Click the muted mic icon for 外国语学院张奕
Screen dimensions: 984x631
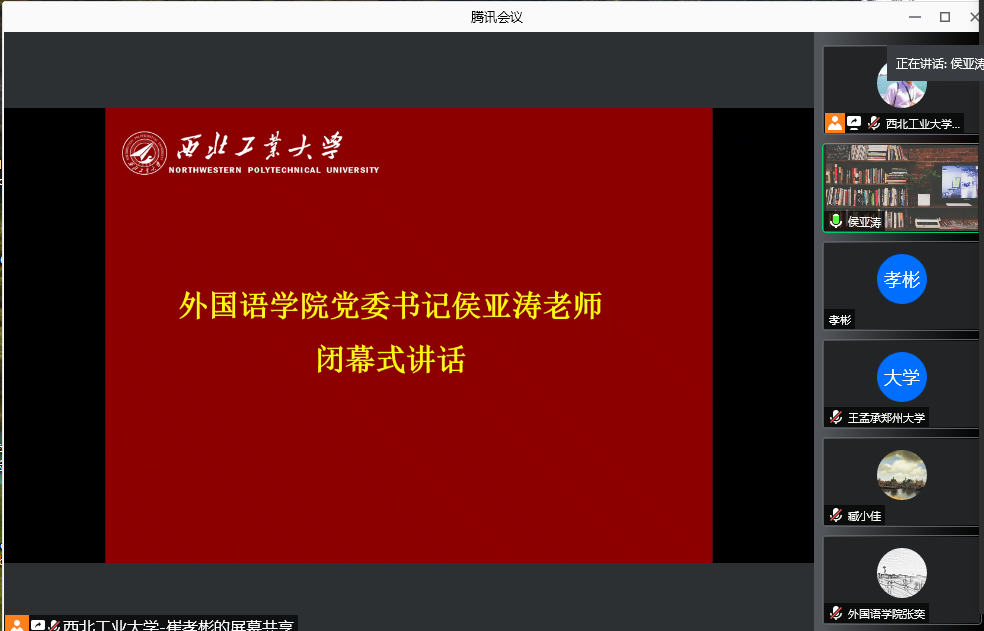(x=836, y=613)
